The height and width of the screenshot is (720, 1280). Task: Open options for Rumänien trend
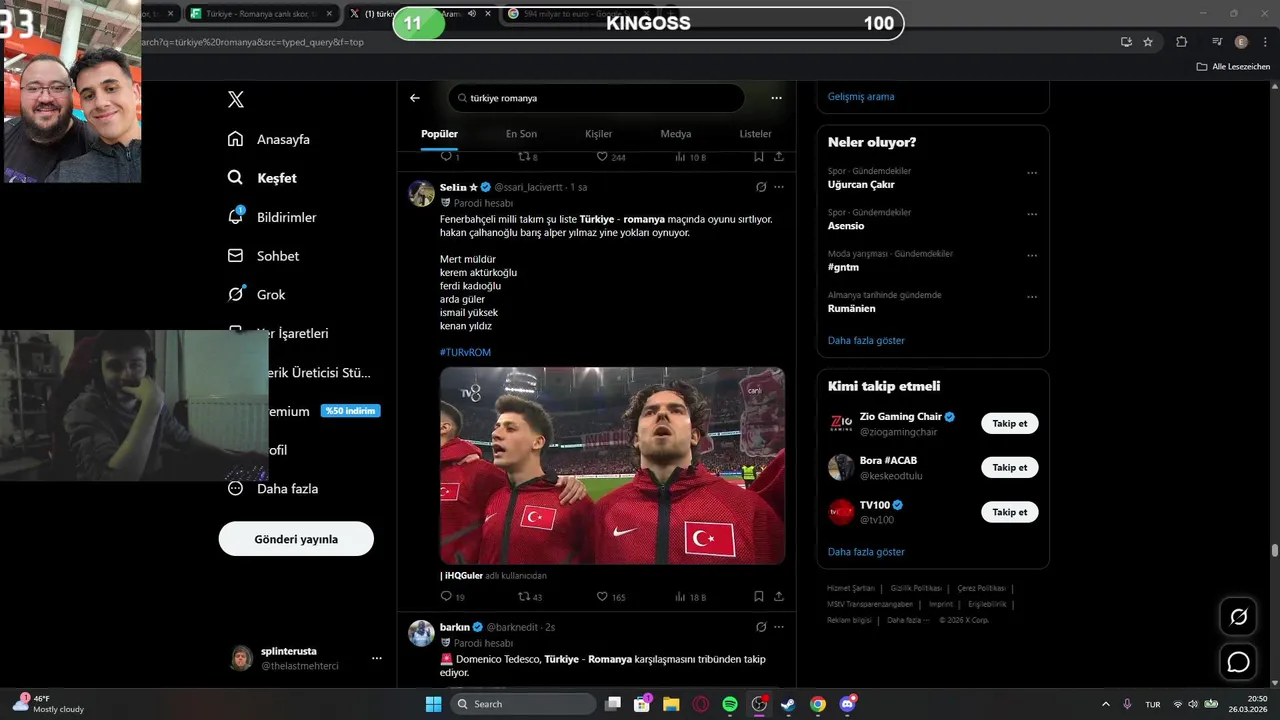point(1032,297)
